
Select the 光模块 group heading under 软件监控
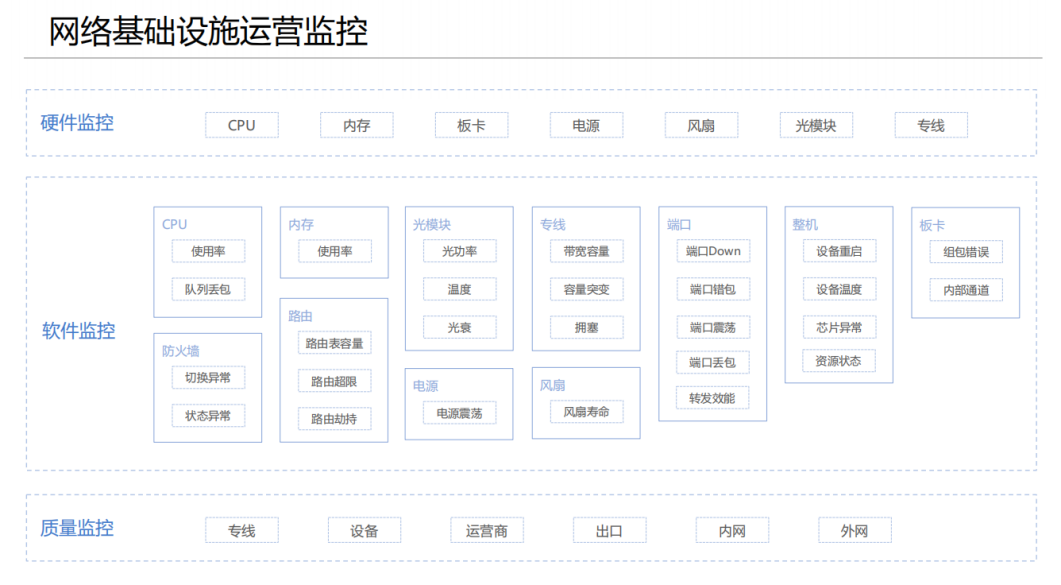point(432,225)
